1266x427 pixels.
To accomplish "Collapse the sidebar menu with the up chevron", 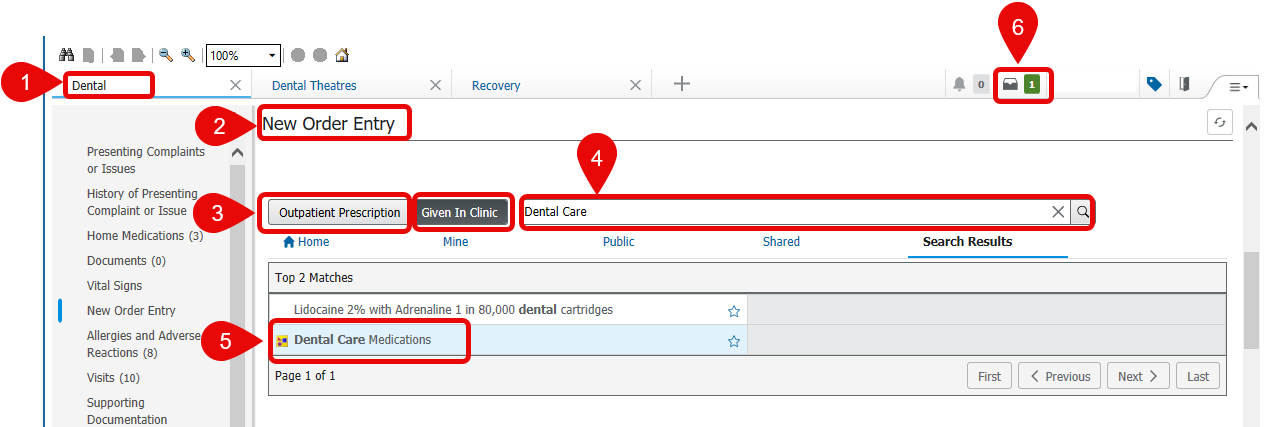I will click(x=237, y=153).
